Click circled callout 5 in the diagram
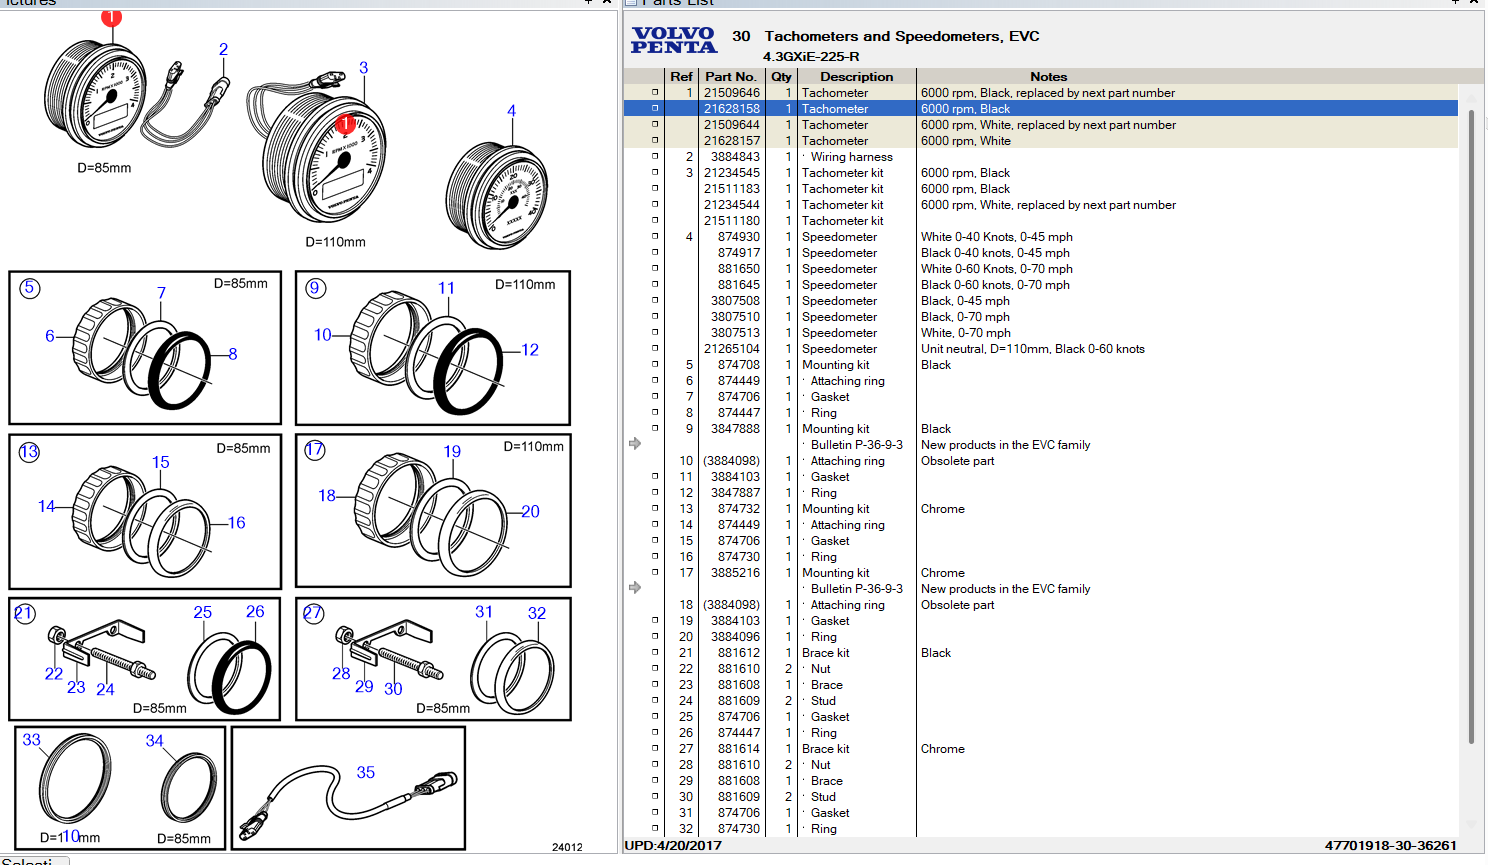Viewport: 1488px width, 865px height. pos(29,288)
